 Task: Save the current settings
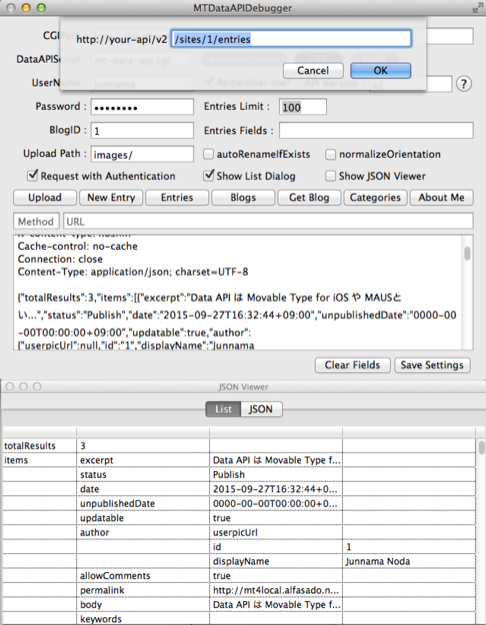tap(432, 365)
